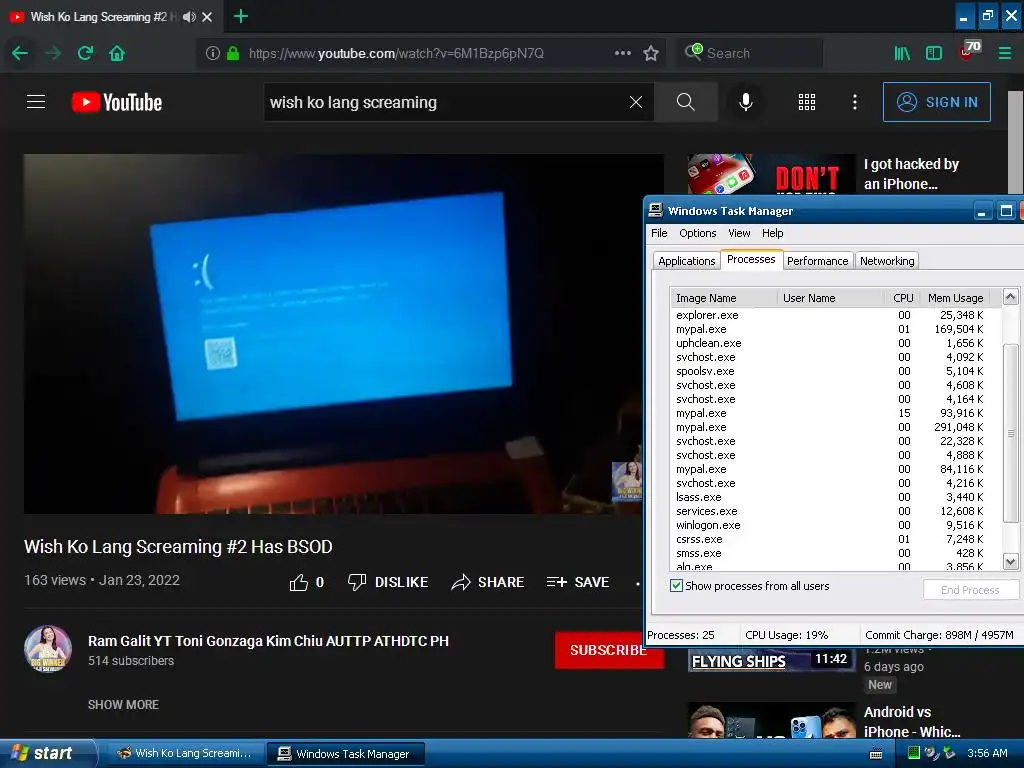This screenshot has height=768, width=1024.
Task: Open the browser library icon
Action: point(902,53)
